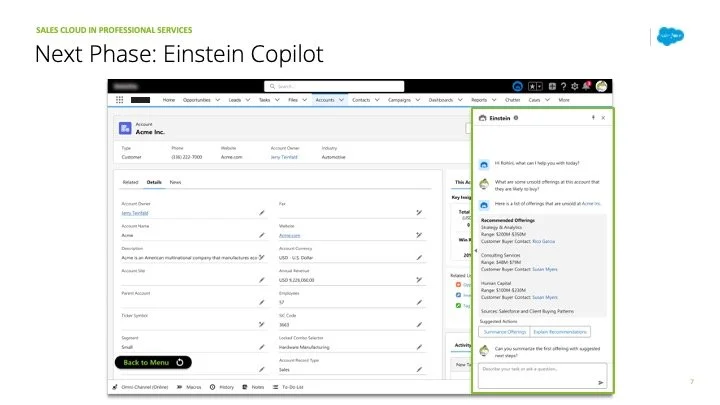Switch to the Related tab

click(x=130, y=182)
